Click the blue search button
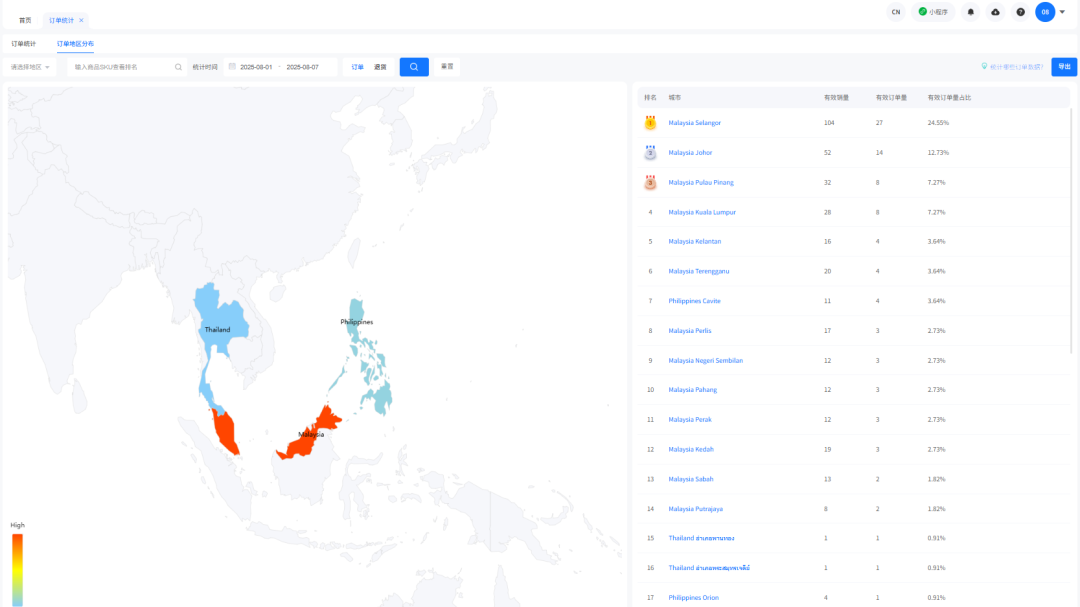Image resolution: width=1080 pixels, height=607 pixels. tap(414, 67)
